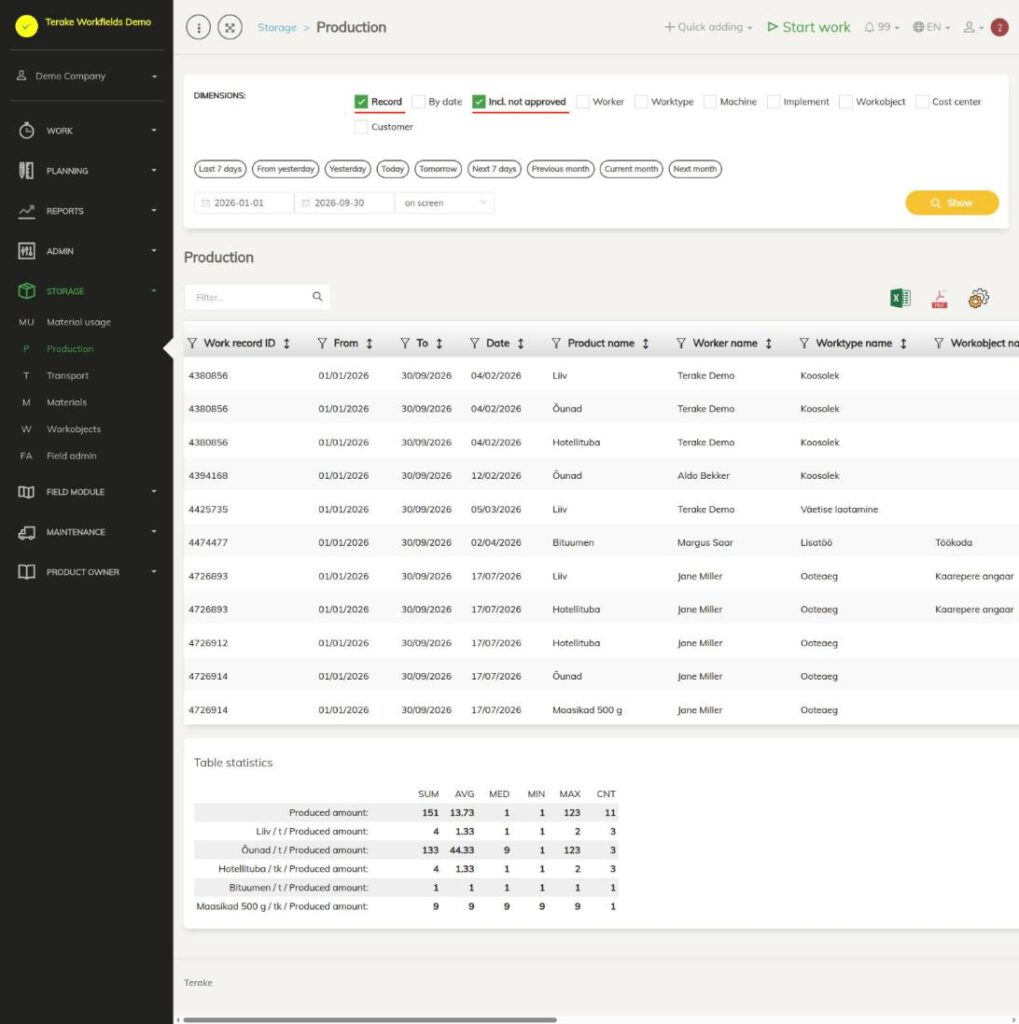Filter the Worktype name column
This screenshot has width=1019, height=1024.
[805, 344]
